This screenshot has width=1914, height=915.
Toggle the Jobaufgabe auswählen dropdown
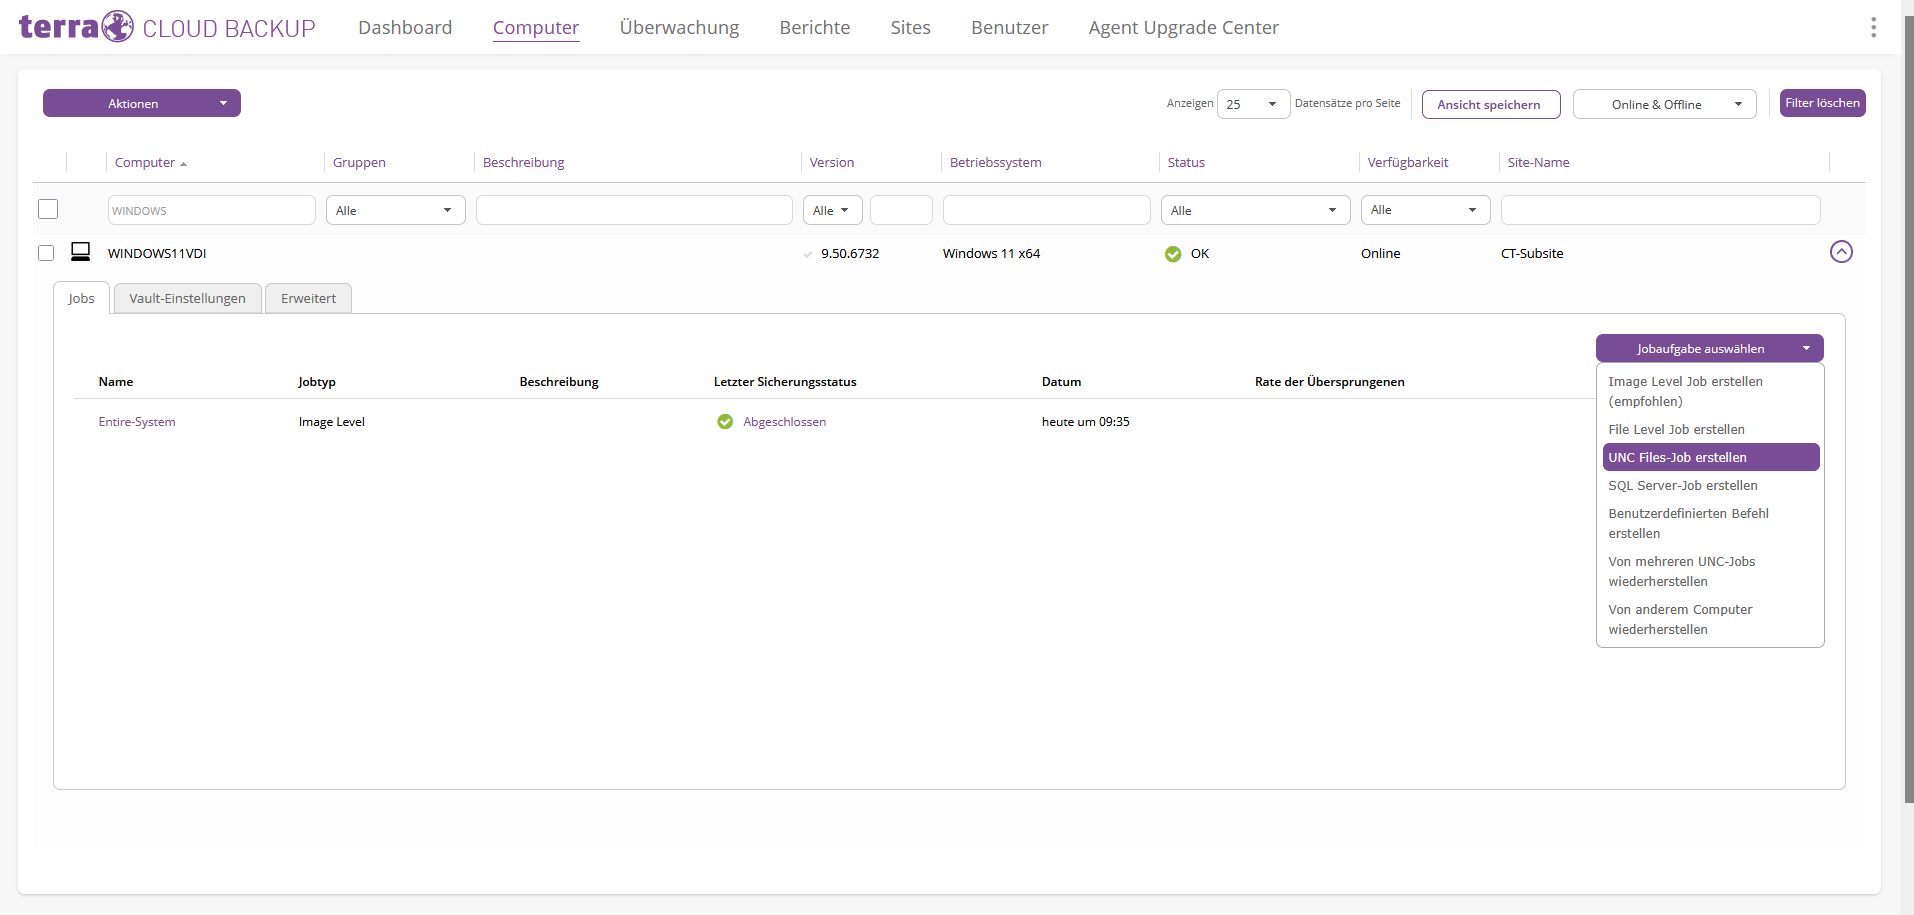(x=1709, y=348)
